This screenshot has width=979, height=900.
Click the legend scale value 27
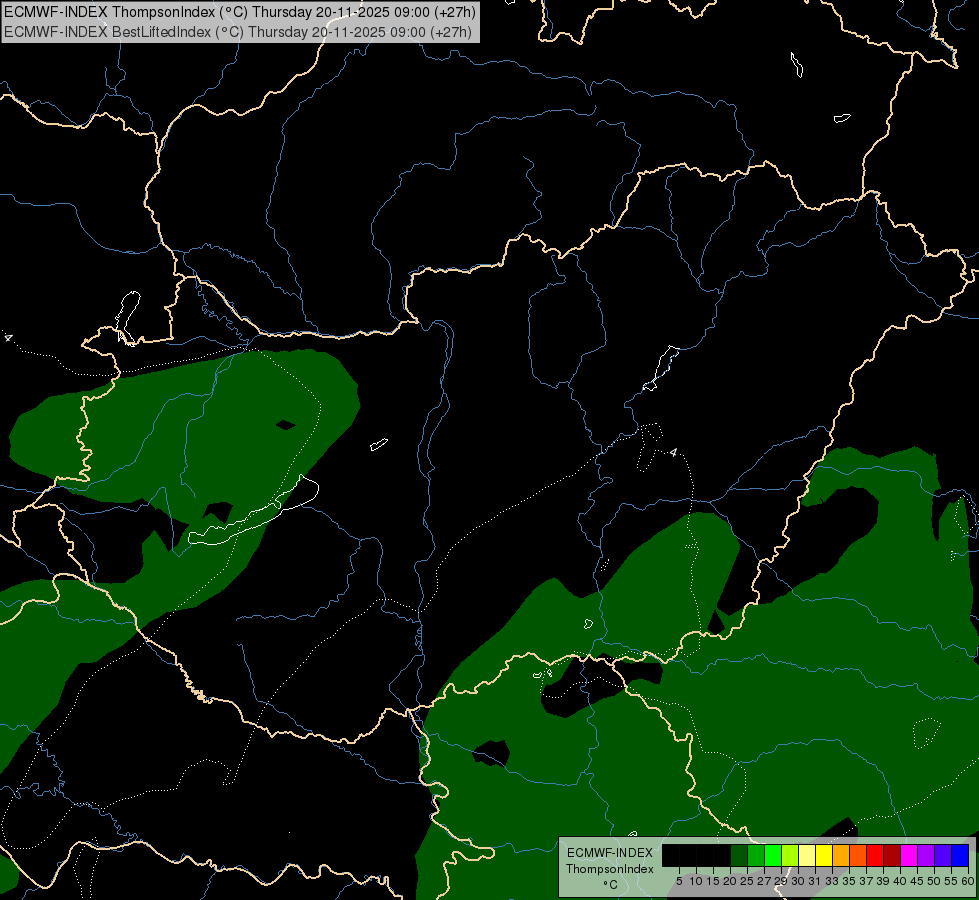click(764, 881)
